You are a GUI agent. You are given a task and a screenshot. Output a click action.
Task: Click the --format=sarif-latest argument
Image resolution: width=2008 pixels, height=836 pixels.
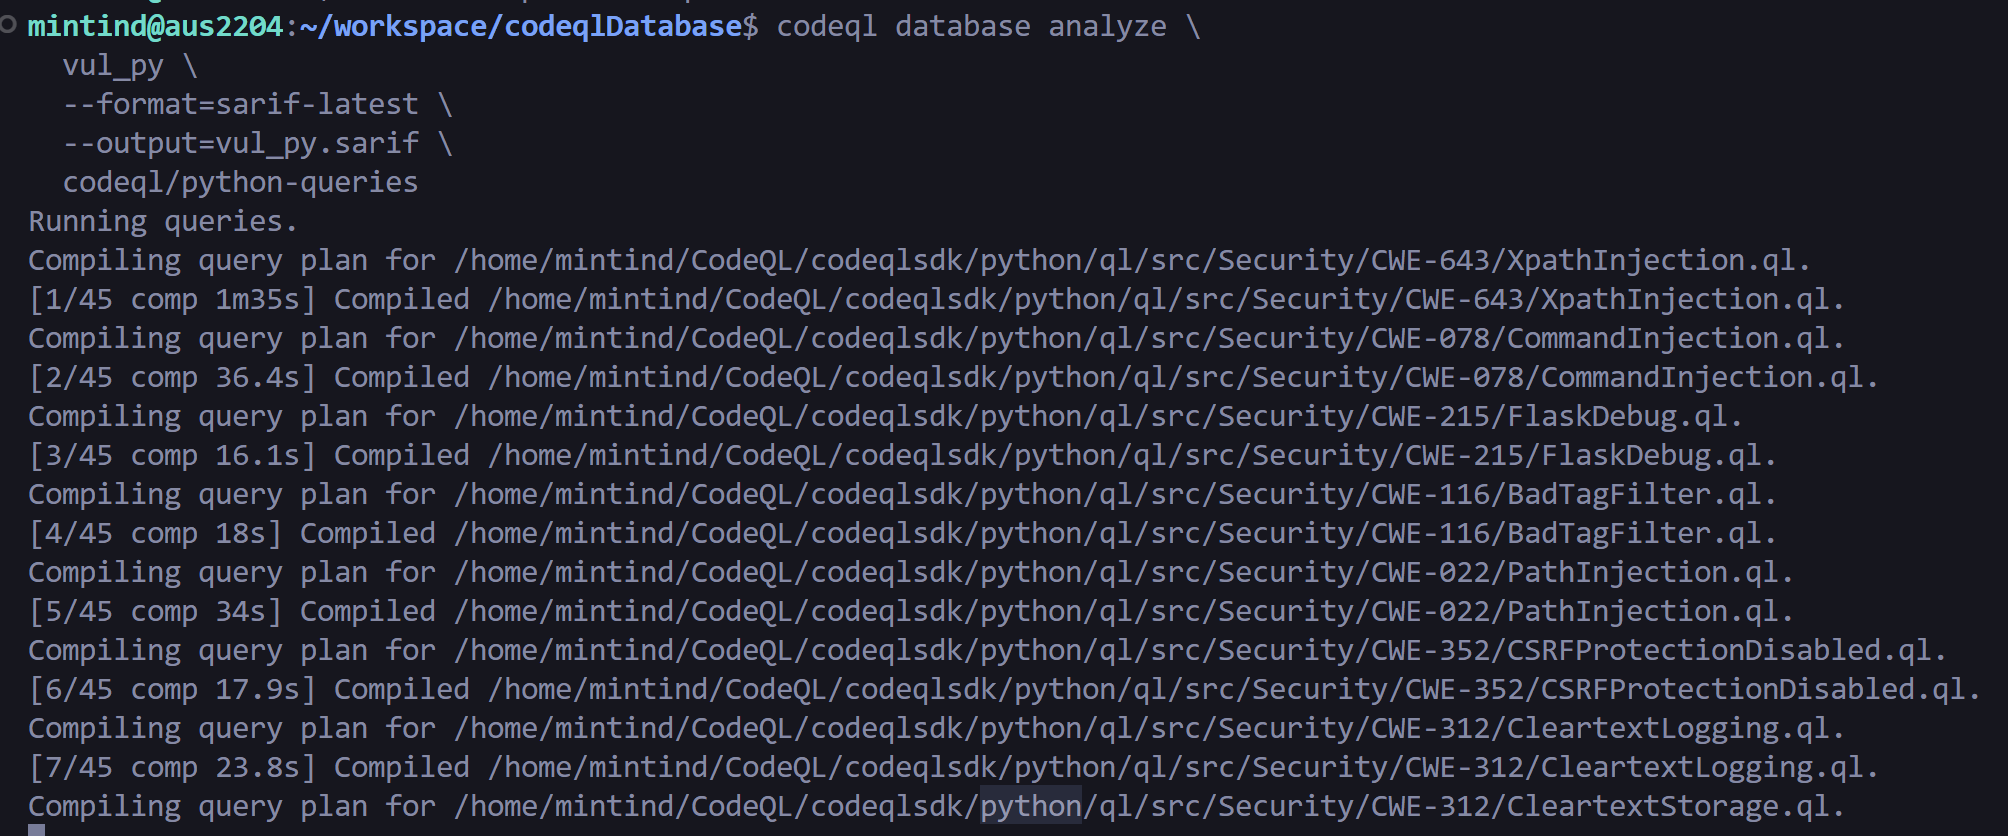(240, 104)
